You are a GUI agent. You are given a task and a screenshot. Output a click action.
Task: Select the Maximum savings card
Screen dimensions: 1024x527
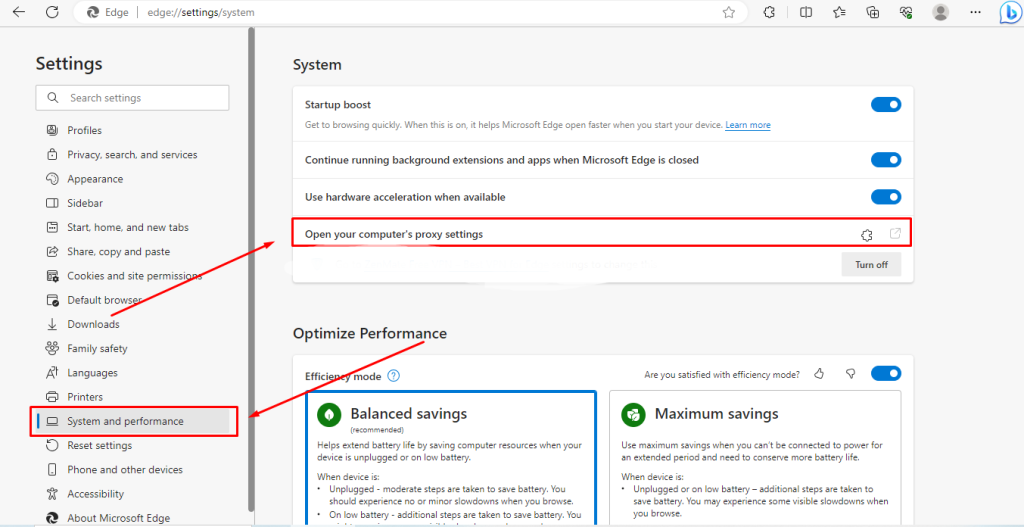[755, 458]
